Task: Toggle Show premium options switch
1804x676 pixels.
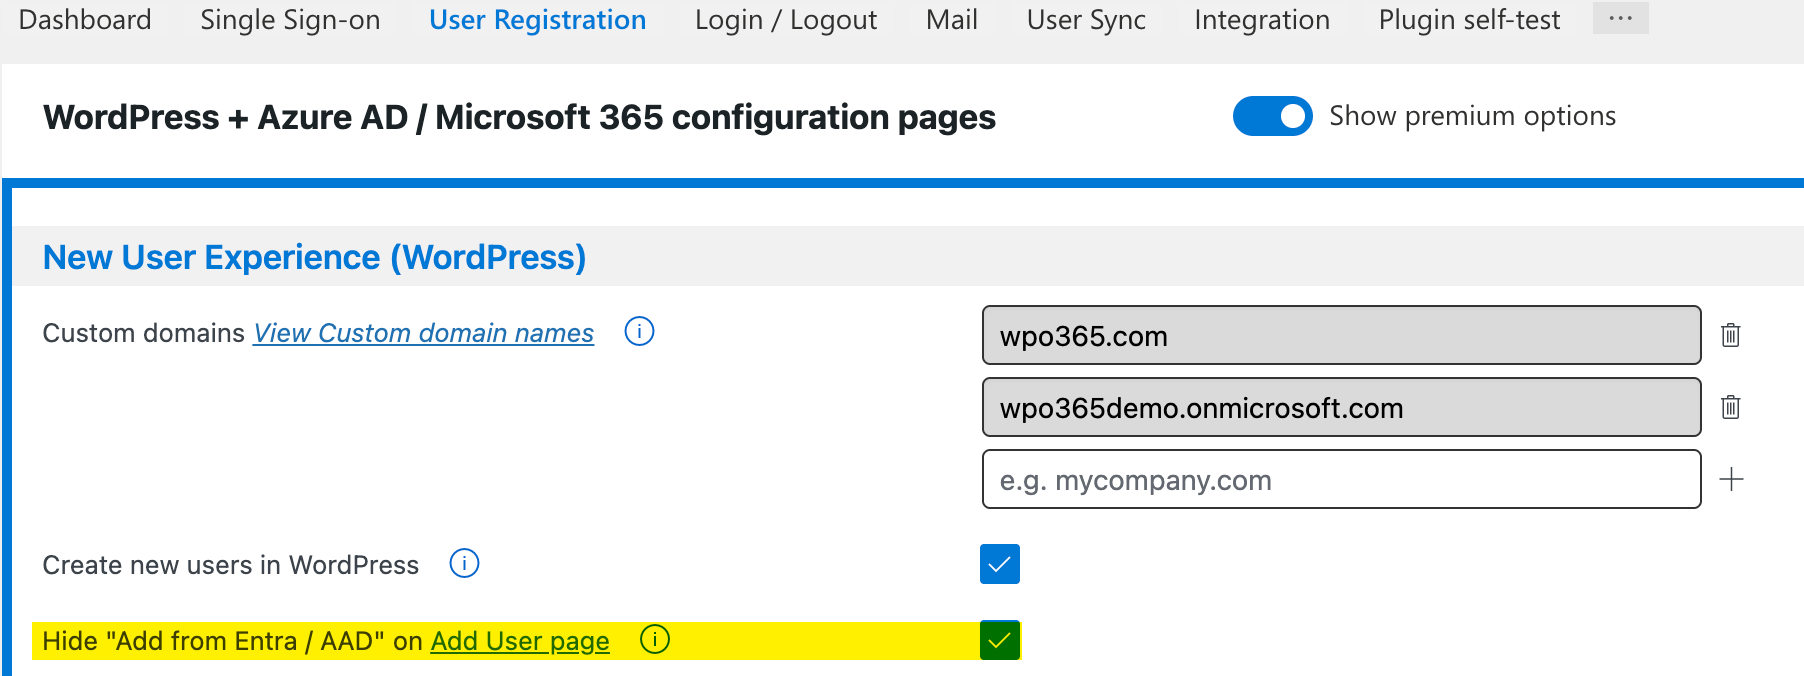Action: [1272, 116]
